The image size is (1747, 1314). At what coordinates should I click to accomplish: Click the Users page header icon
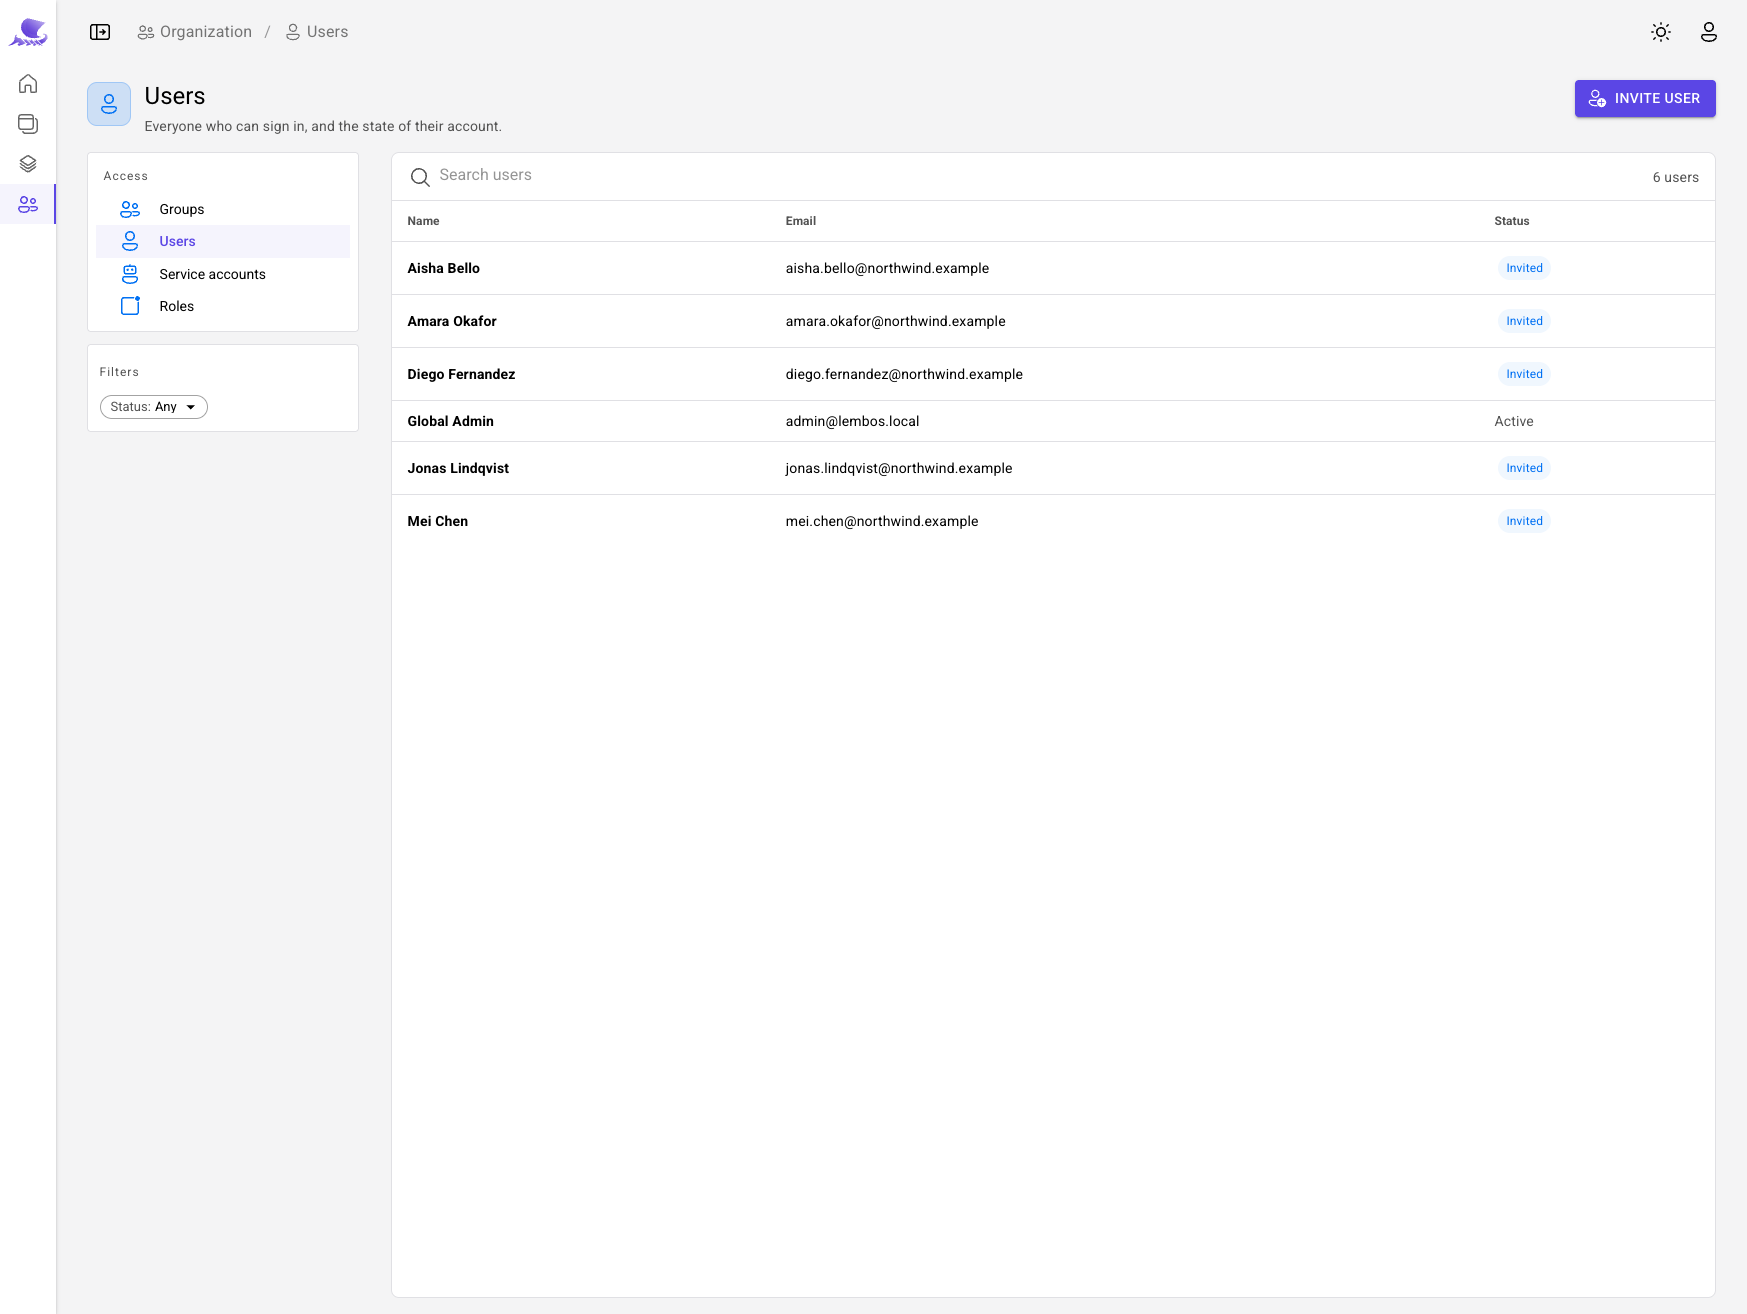(x=109, y=104)
